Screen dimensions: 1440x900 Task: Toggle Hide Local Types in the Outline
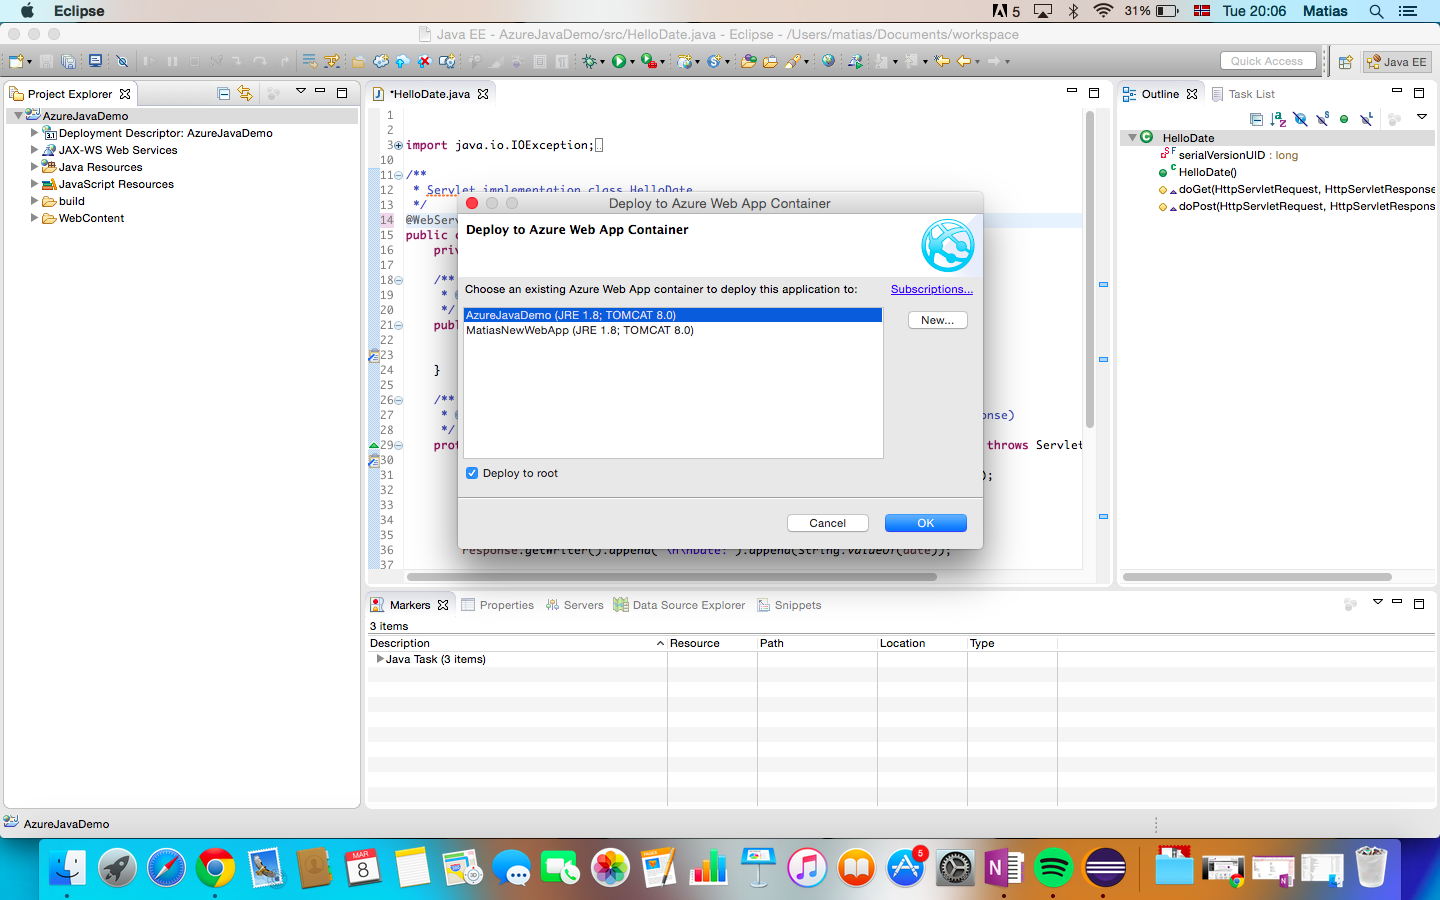click(1366, 119)
